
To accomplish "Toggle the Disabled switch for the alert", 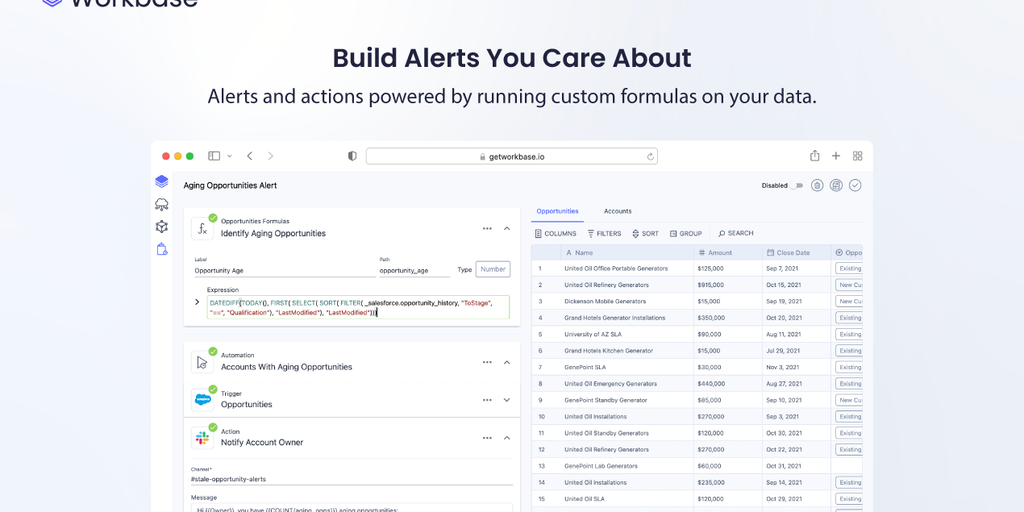I will [x=797, y=185].
